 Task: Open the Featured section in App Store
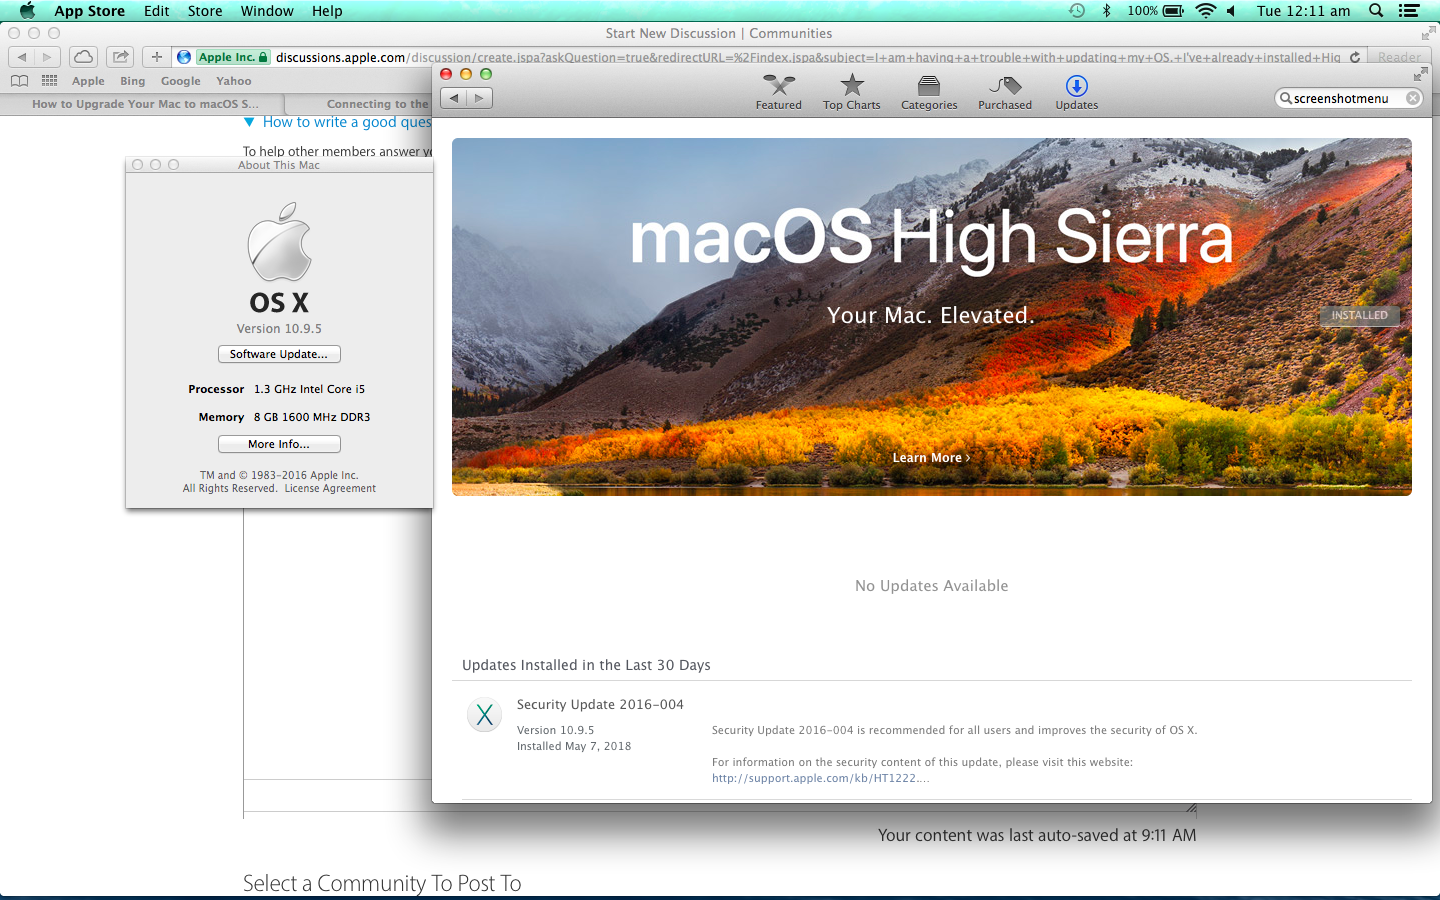[x=778, y=92]
